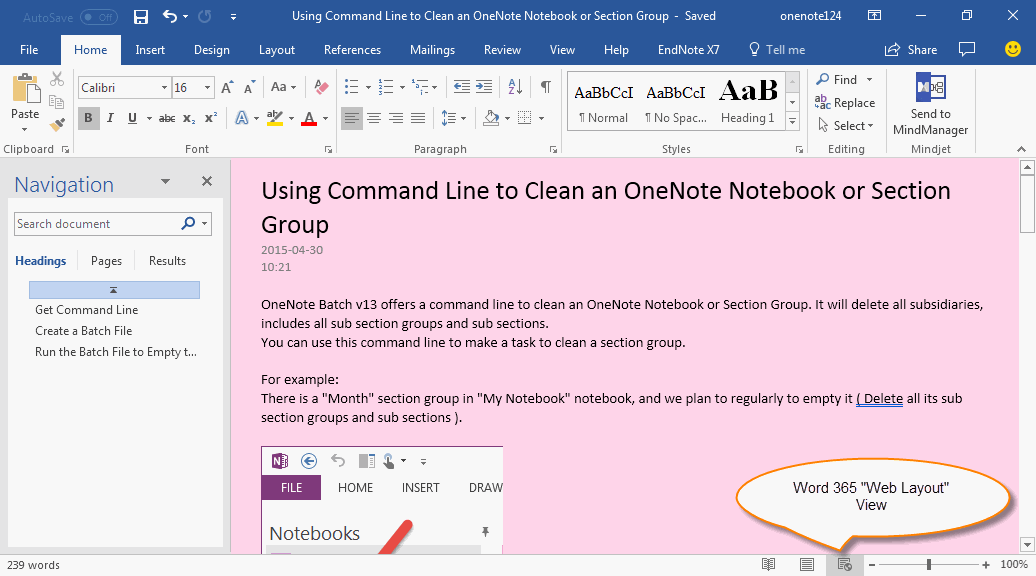The width and height of the screenshot is (1036, 576).
Task: Align paragraph text to the right
Action: point(396,118)
